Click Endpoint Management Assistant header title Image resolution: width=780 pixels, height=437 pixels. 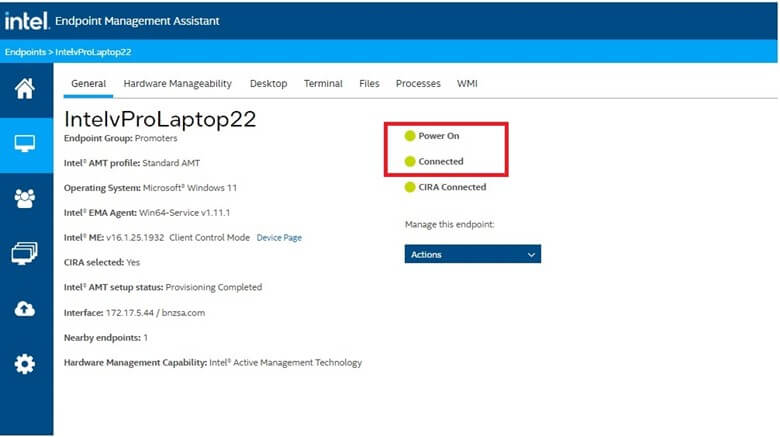(x=137, y=21)
